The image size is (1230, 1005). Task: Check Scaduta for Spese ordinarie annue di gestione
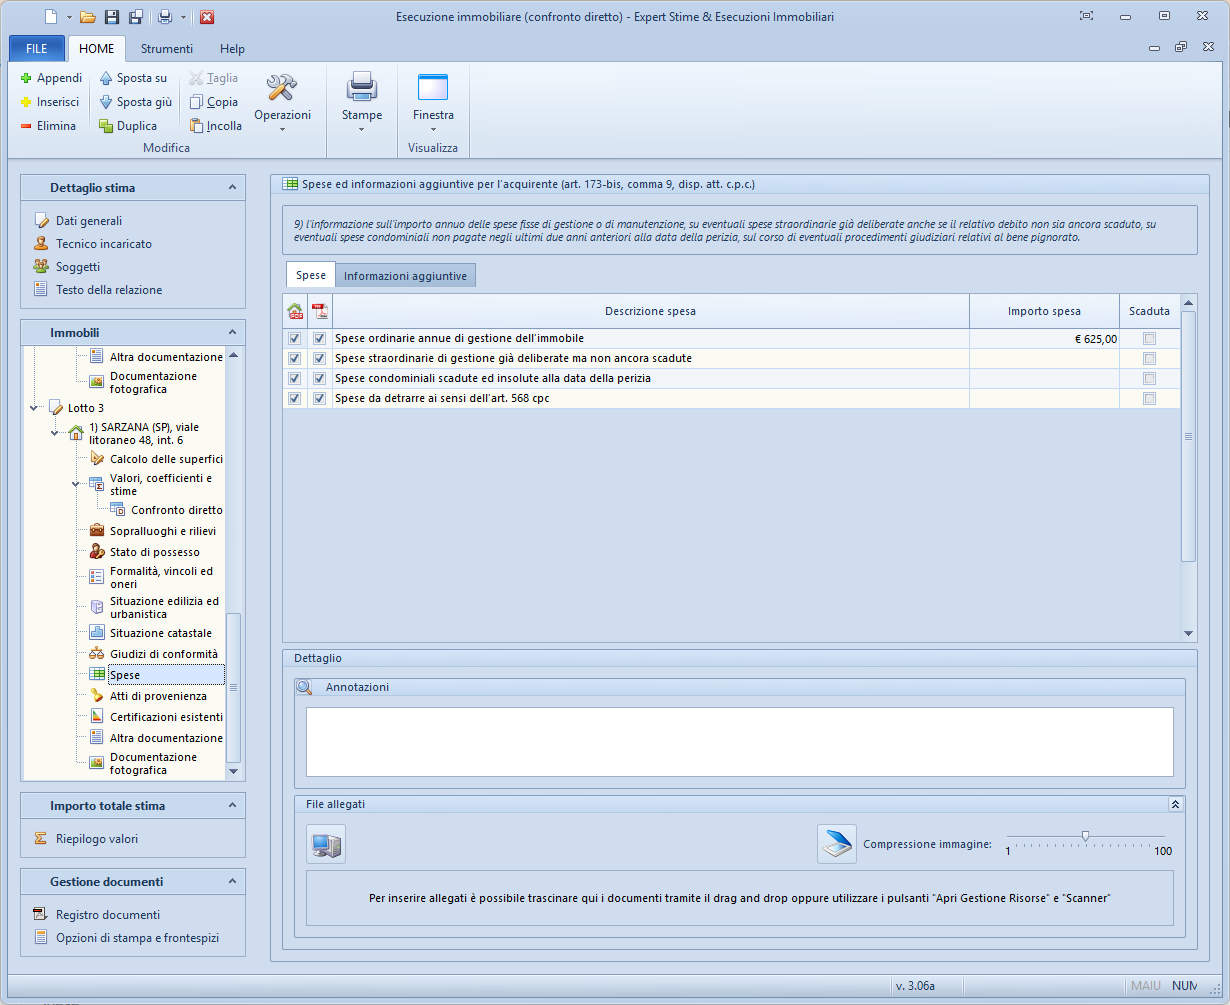1150,339
